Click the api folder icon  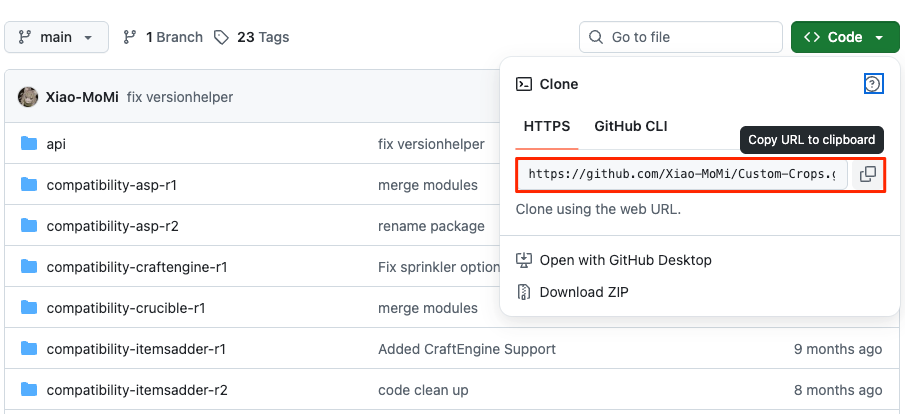(29, 143)
